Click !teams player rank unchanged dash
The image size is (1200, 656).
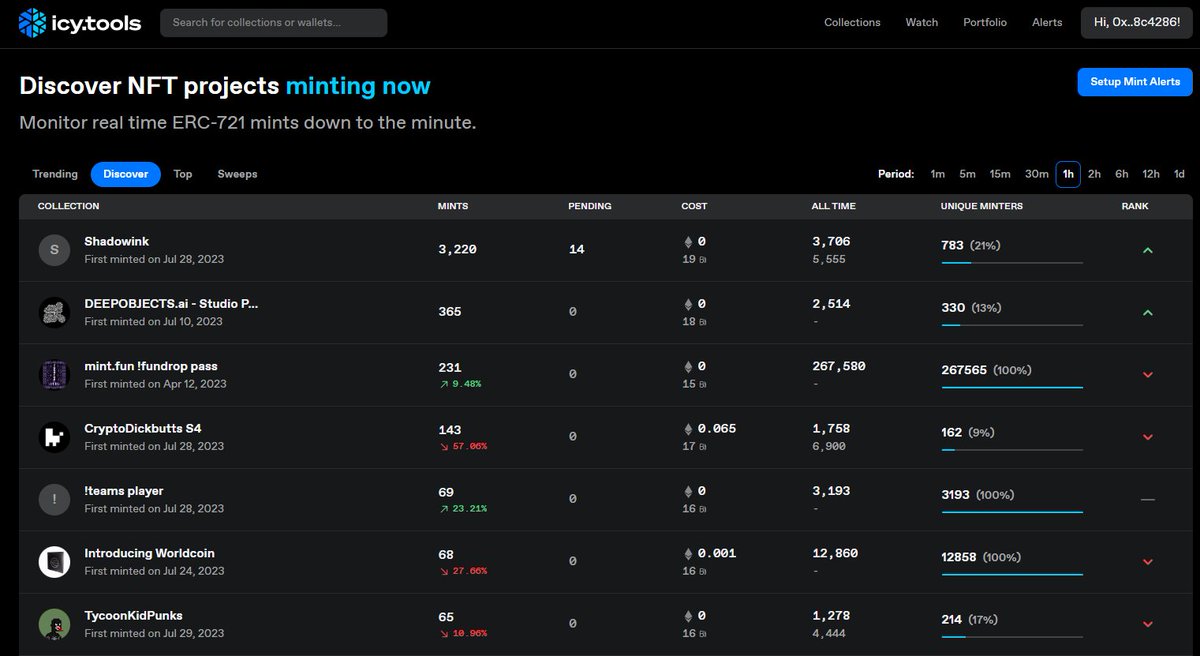pyautogui.click(x=1147, y=499)
